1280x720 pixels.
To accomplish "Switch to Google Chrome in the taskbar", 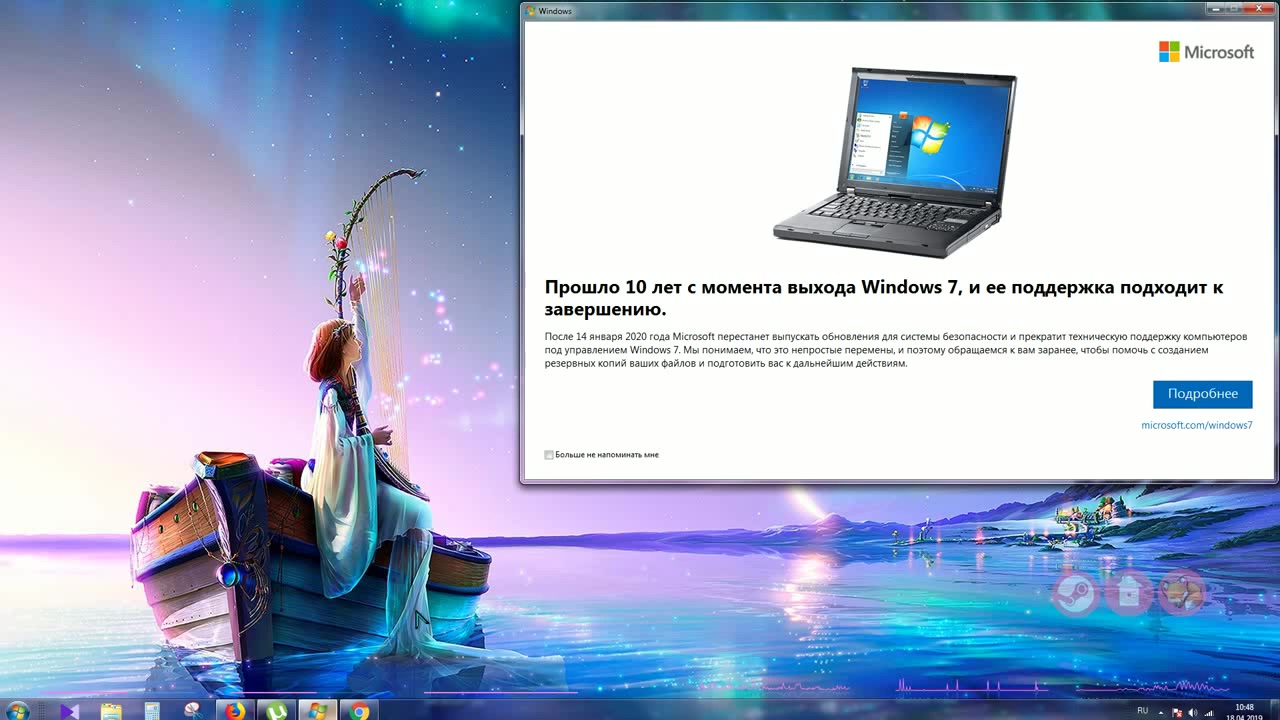I will click(359, 711).
